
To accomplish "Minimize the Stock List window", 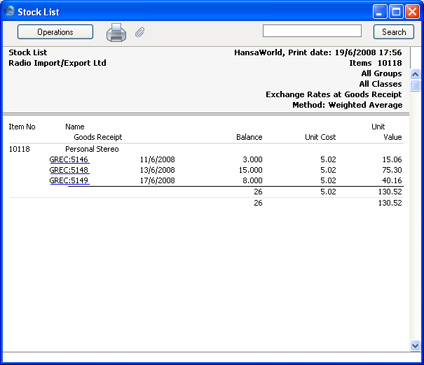I will point(380,12).
